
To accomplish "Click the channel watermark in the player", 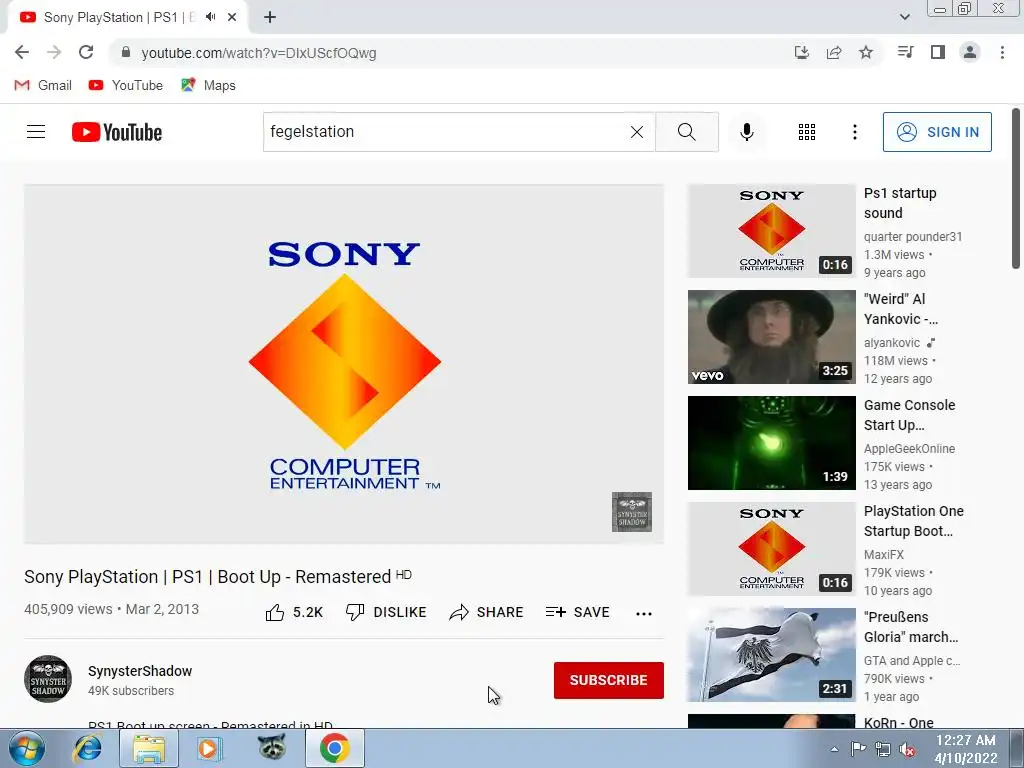I will pos(632,512).
